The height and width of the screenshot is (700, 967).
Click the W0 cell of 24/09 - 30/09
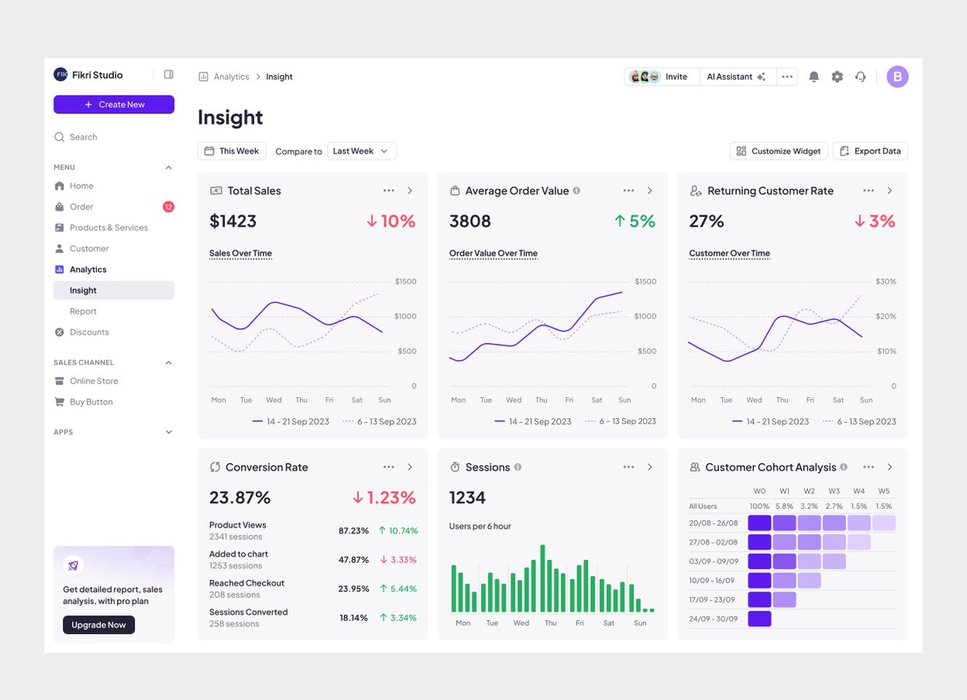click(759, 619)
